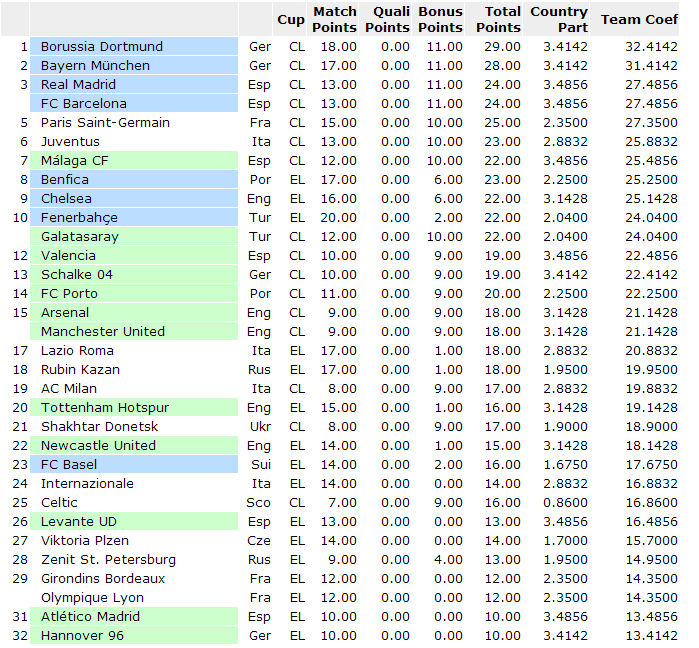Click Chelsea's 16.00 match points value
This screenshot has height=648, width=699.
point(338,199)
